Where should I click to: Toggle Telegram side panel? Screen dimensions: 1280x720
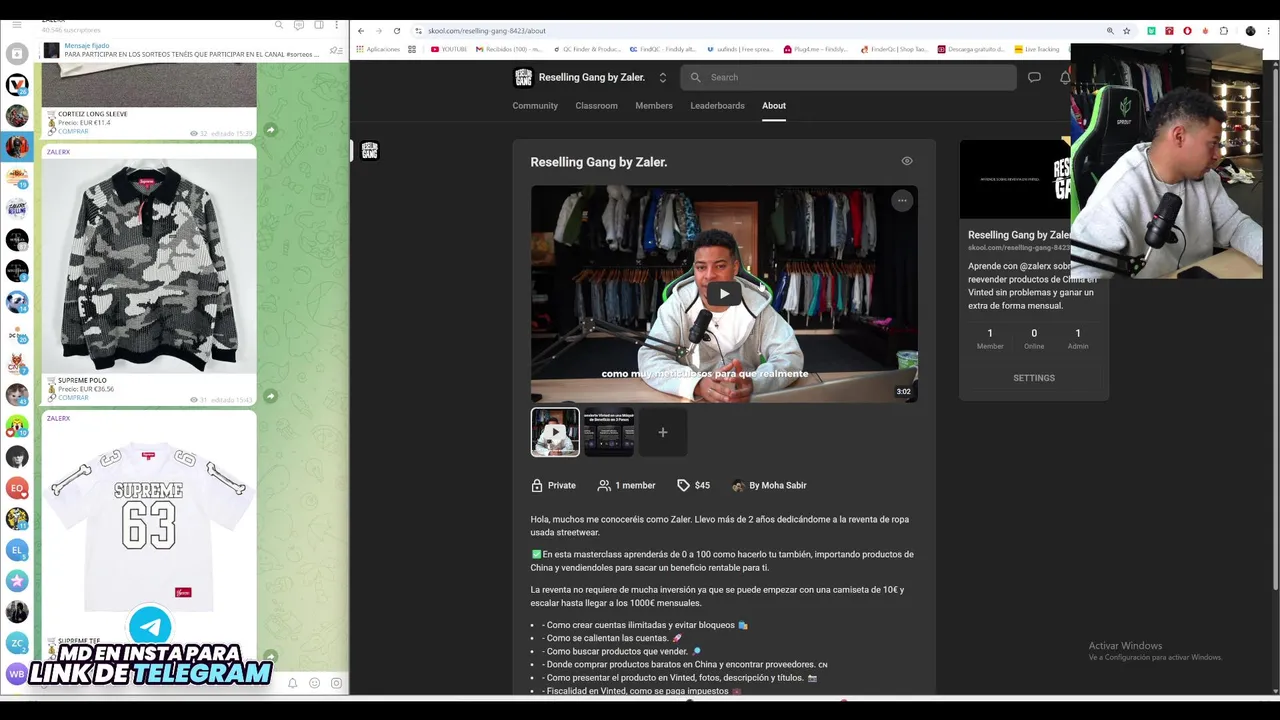(x=319, y=24)
